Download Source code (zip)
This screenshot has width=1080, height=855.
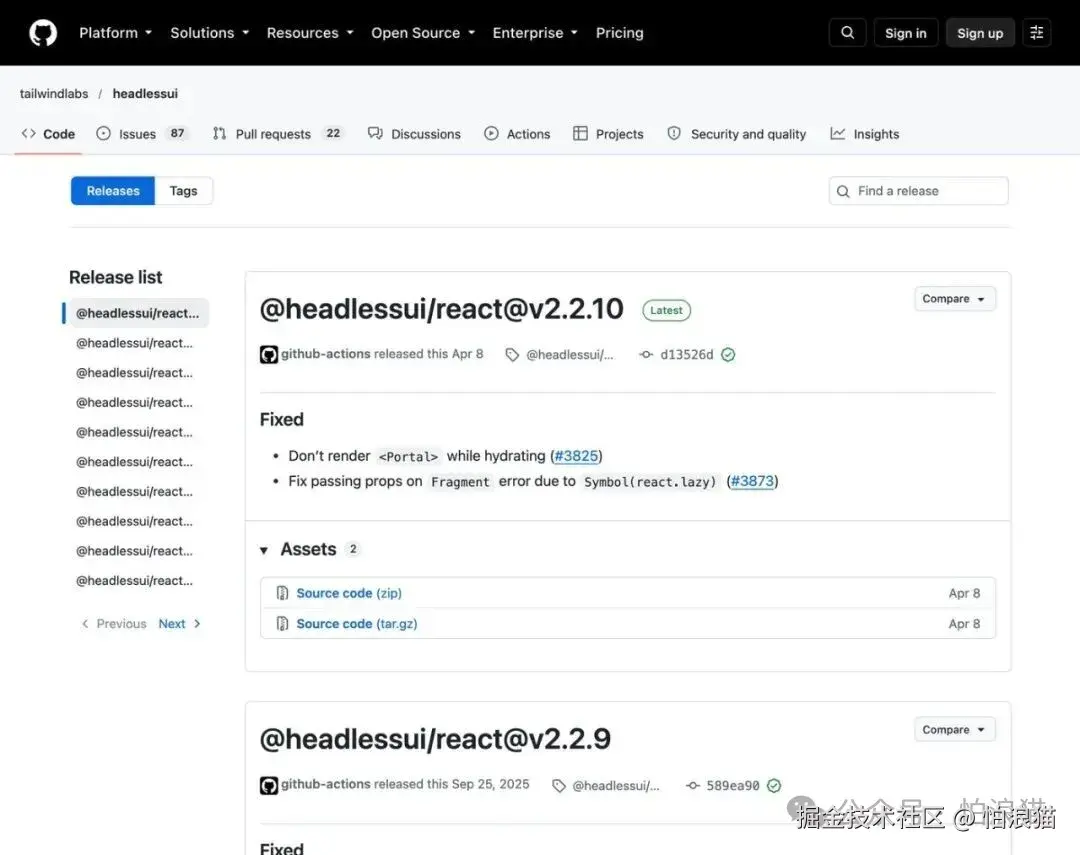[349, 593]
